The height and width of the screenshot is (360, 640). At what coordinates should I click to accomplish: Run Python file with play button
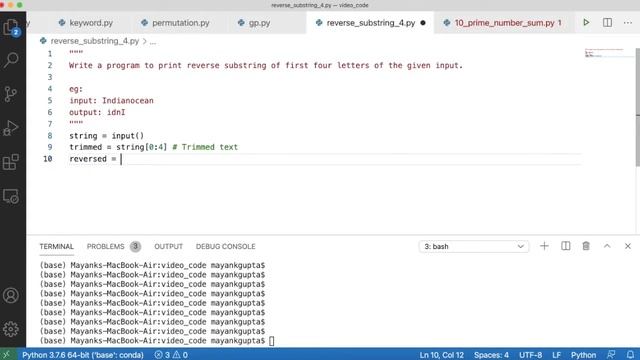pos(586,22)
